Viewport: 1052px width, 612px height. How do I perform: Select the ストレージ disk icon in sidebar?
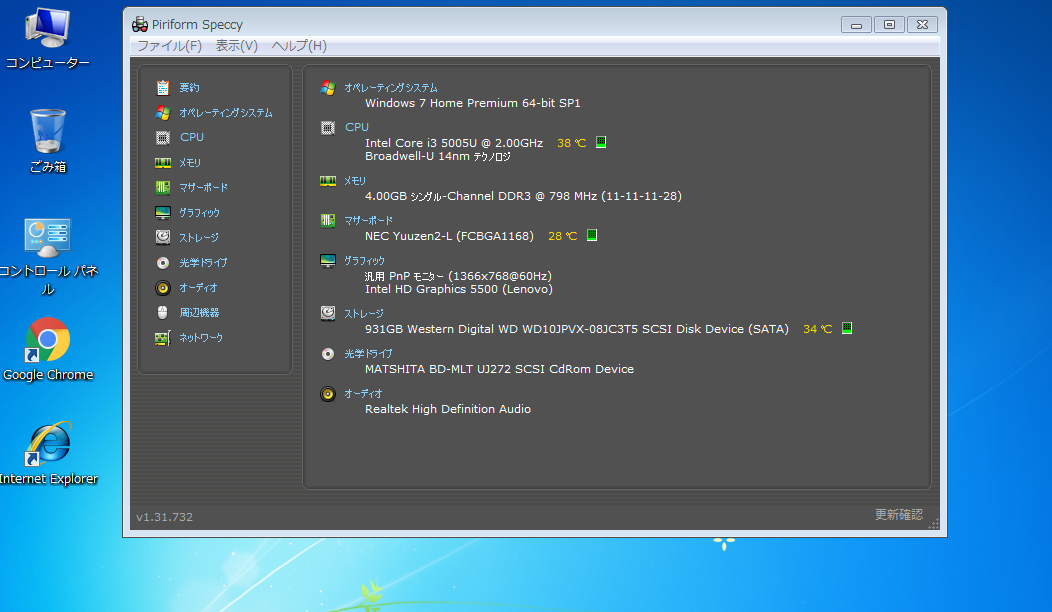pyautogui.click(x=162, y=237)
